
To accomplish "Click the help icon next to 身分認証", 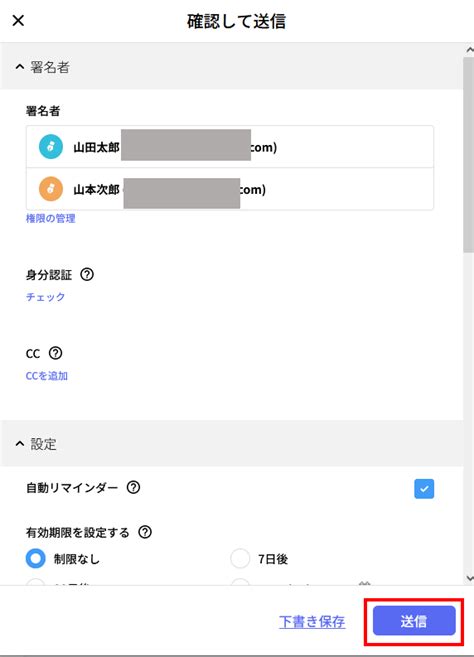I will pyautogui.click(x=87, y=274).
